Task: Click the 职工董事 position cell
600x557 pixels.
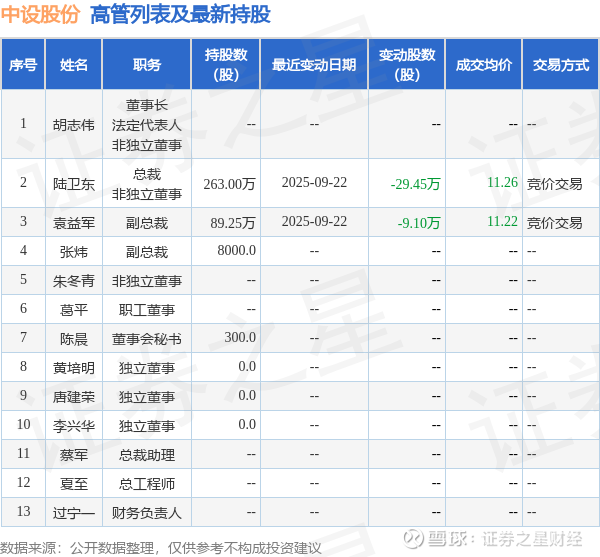Action: (x=147, y=309)
